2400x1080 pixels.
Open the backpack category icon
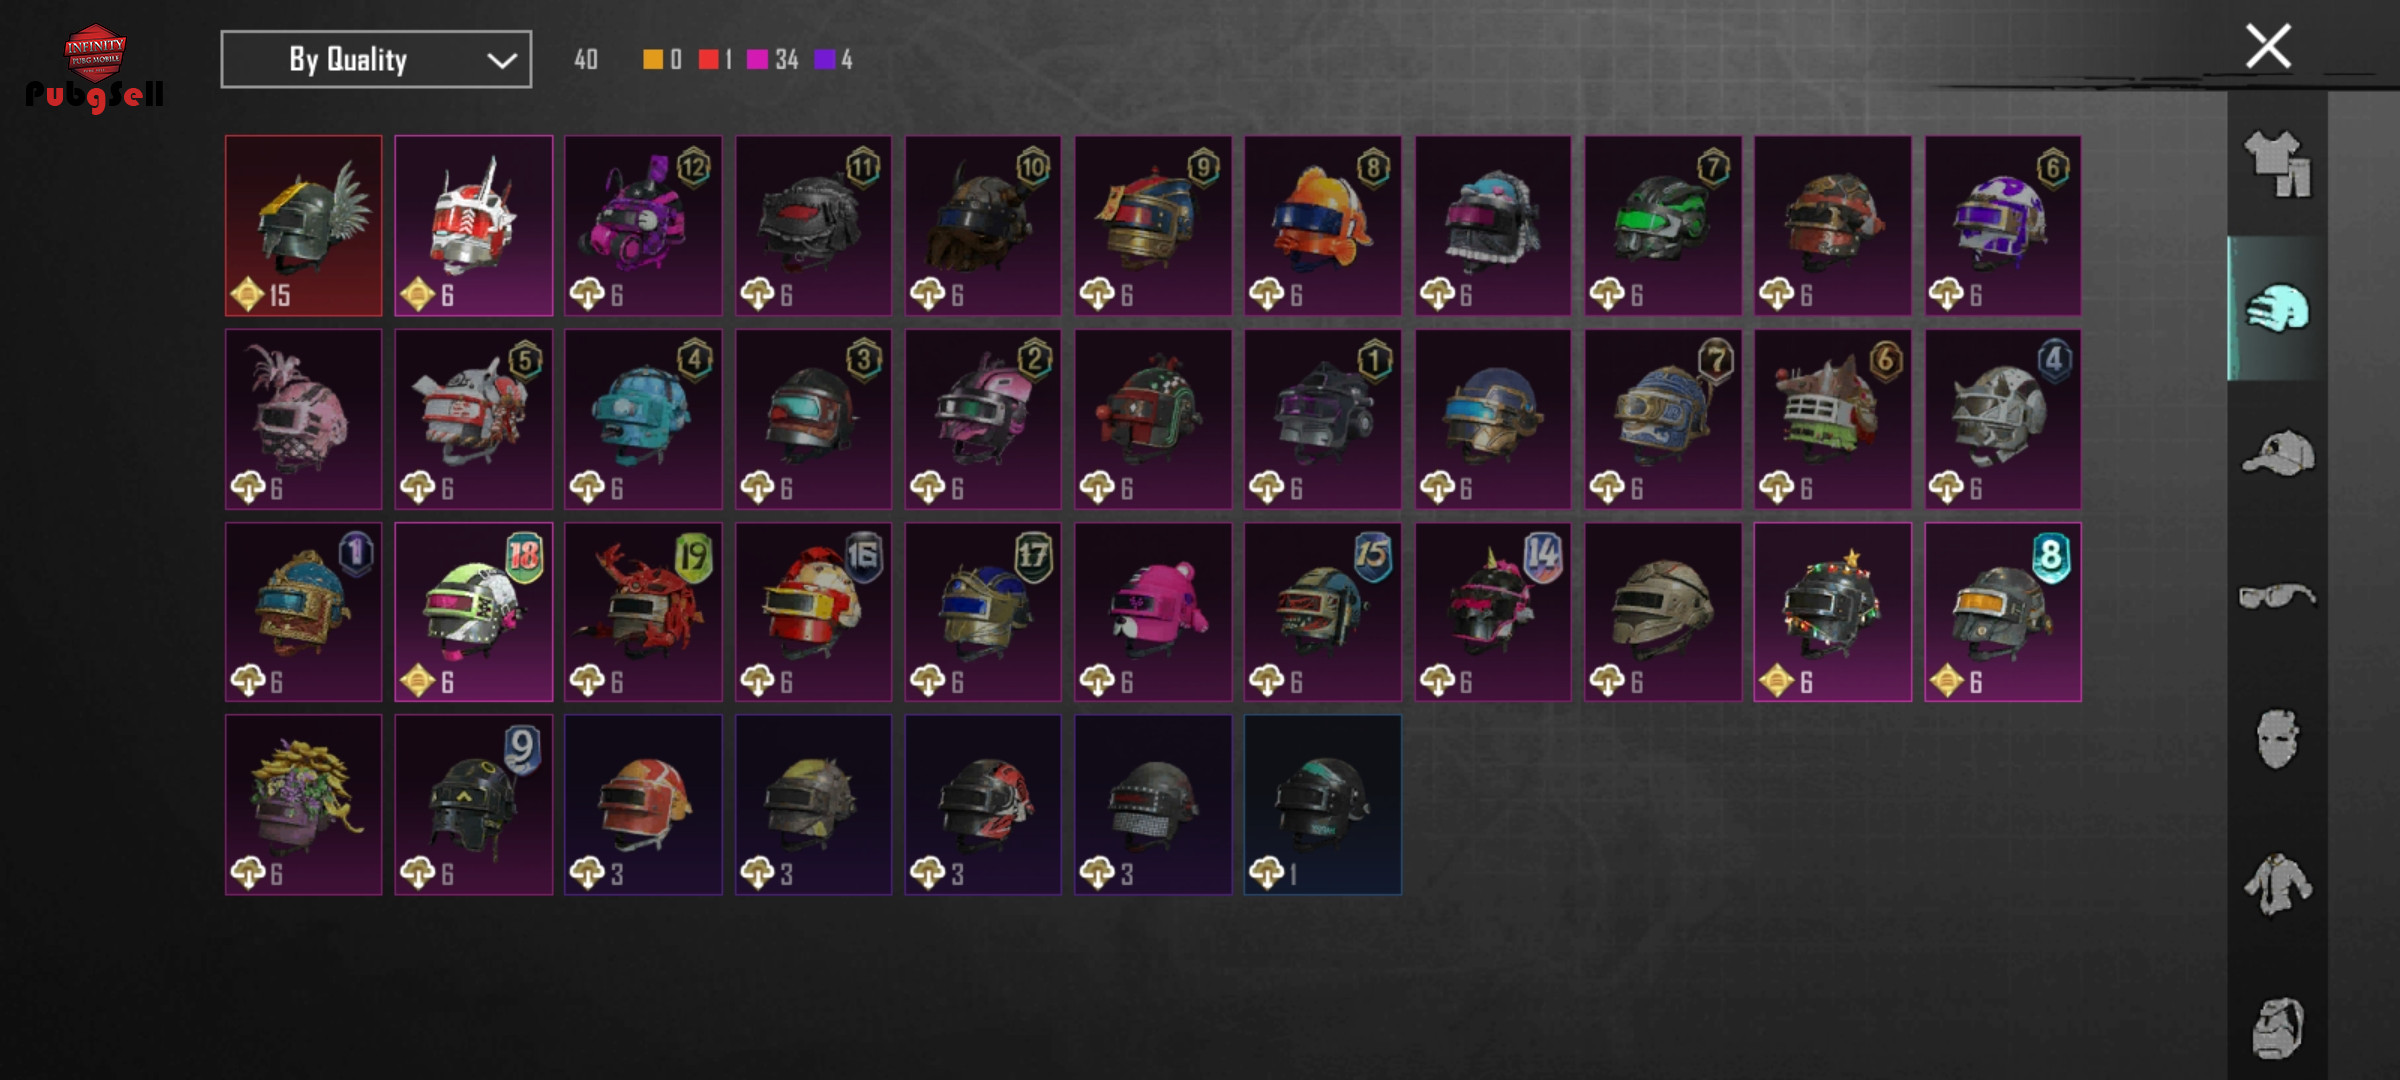click(2277, 1027)
